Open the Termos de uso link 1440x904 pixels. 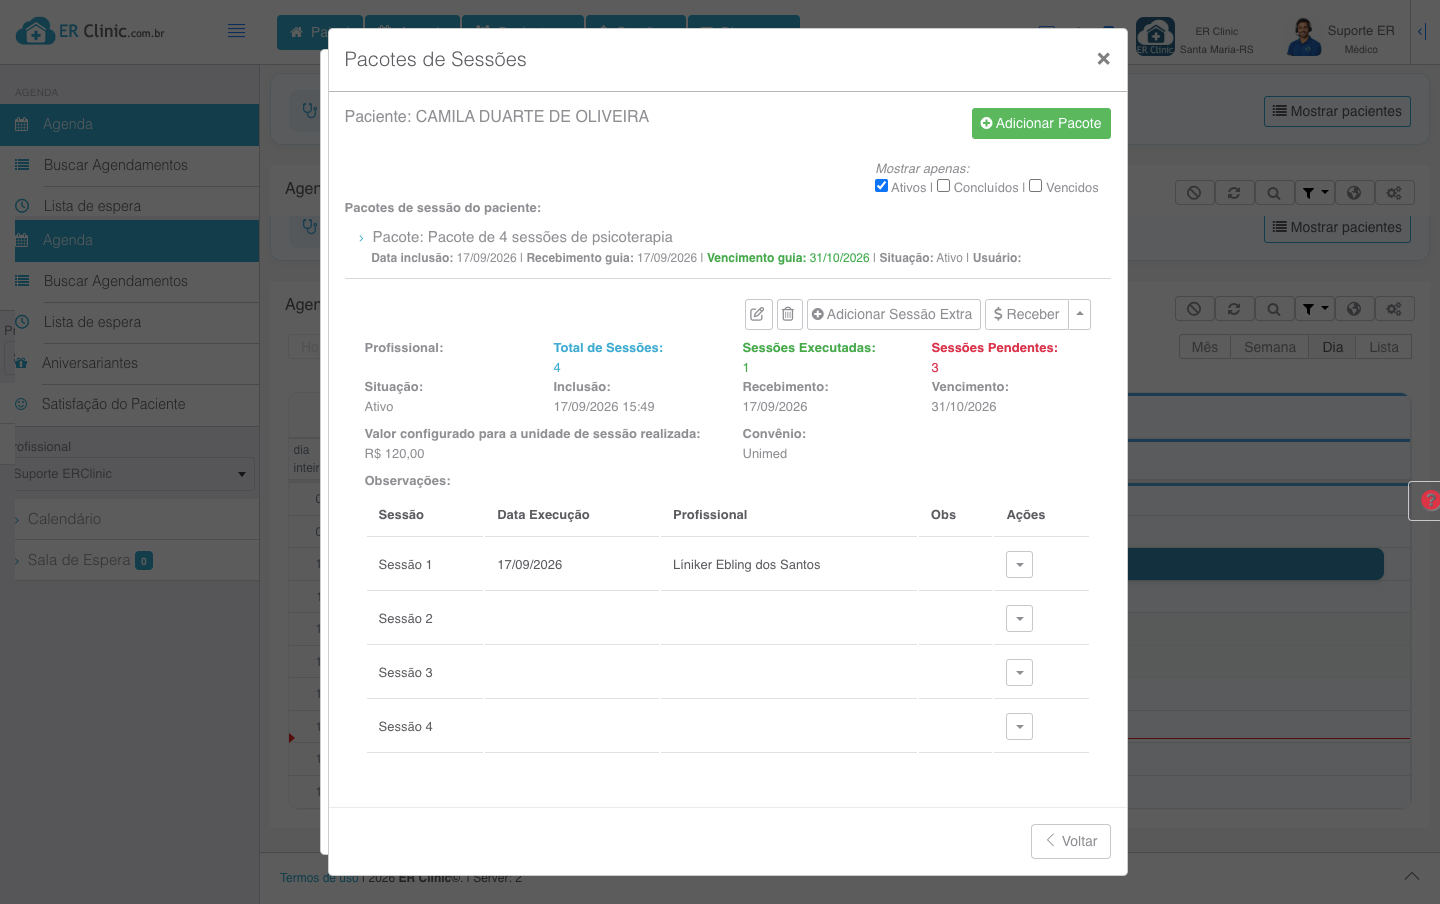point(319,878)
